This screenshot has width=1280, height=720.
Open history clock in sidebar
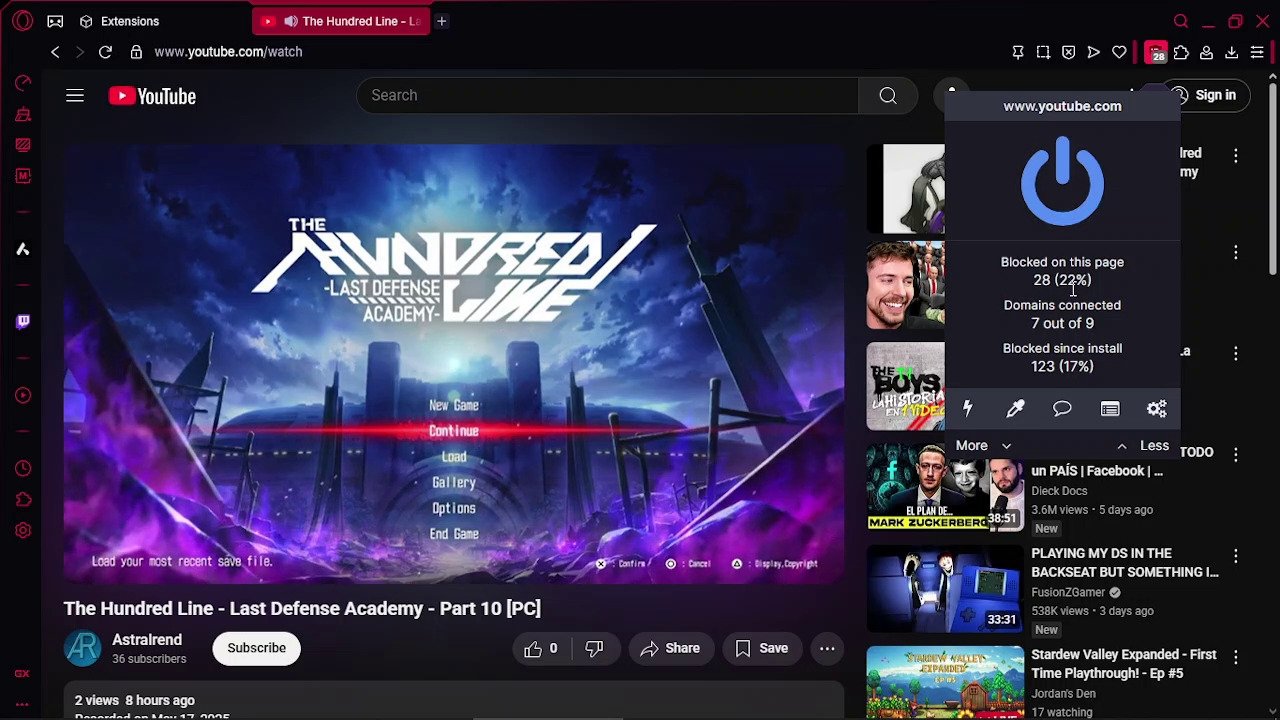(x=23, y=468)
